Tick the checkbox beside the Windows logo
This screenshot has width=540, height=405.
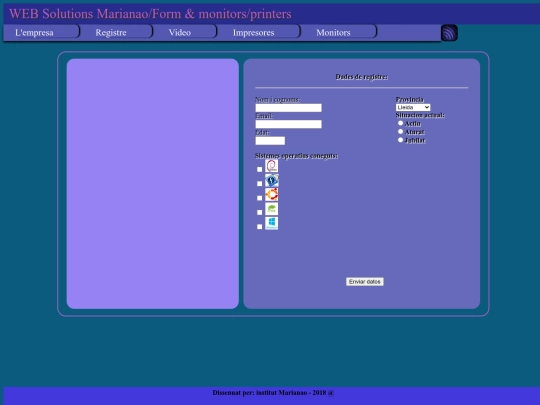coord(260,226)
